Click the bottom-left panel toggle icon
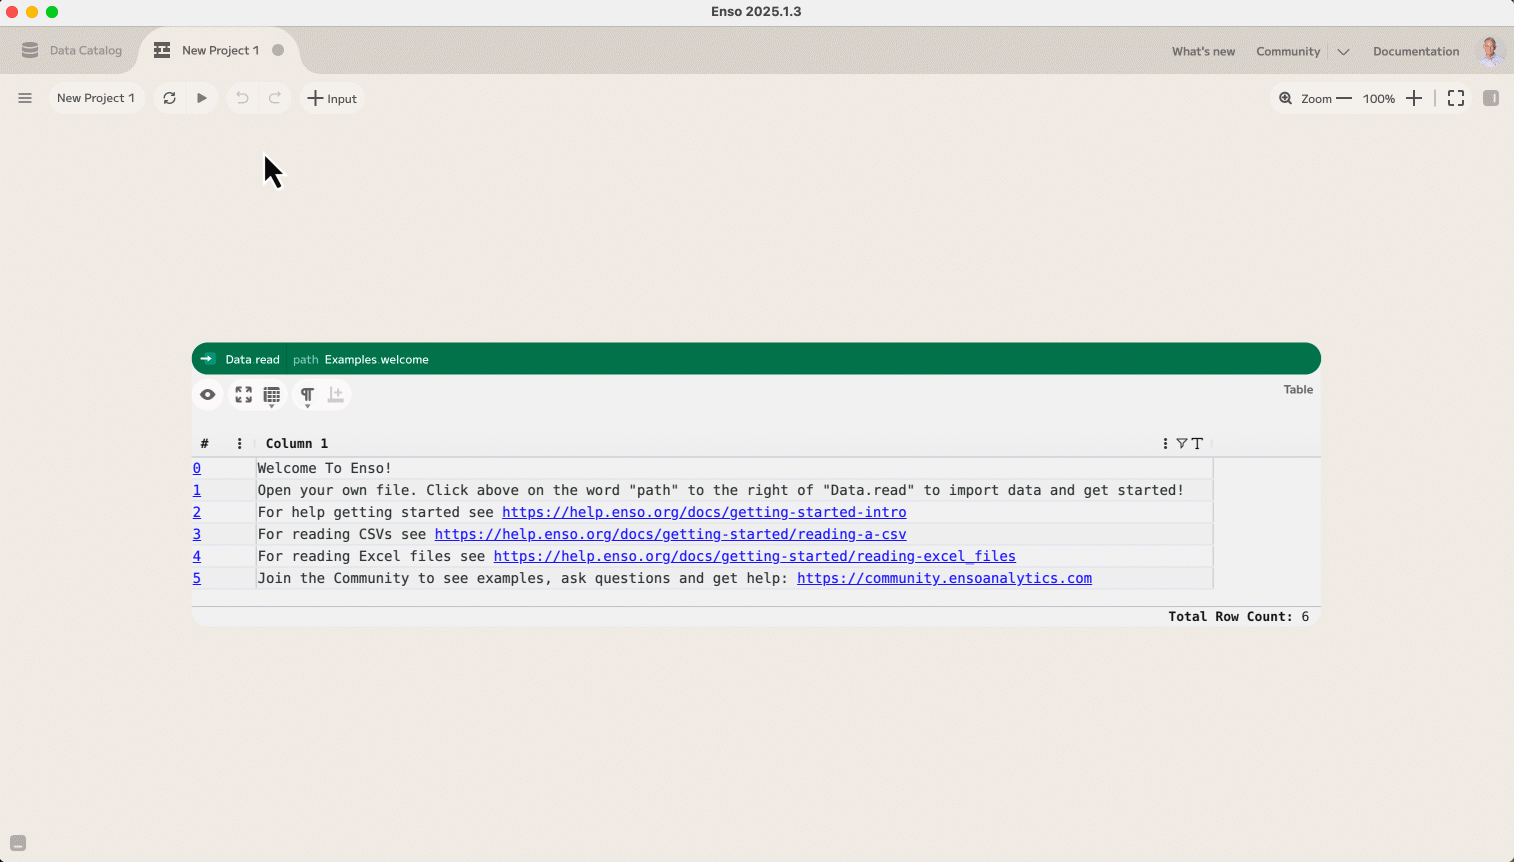The height and width of the screenshot is (862, 1514). [18, 843]
